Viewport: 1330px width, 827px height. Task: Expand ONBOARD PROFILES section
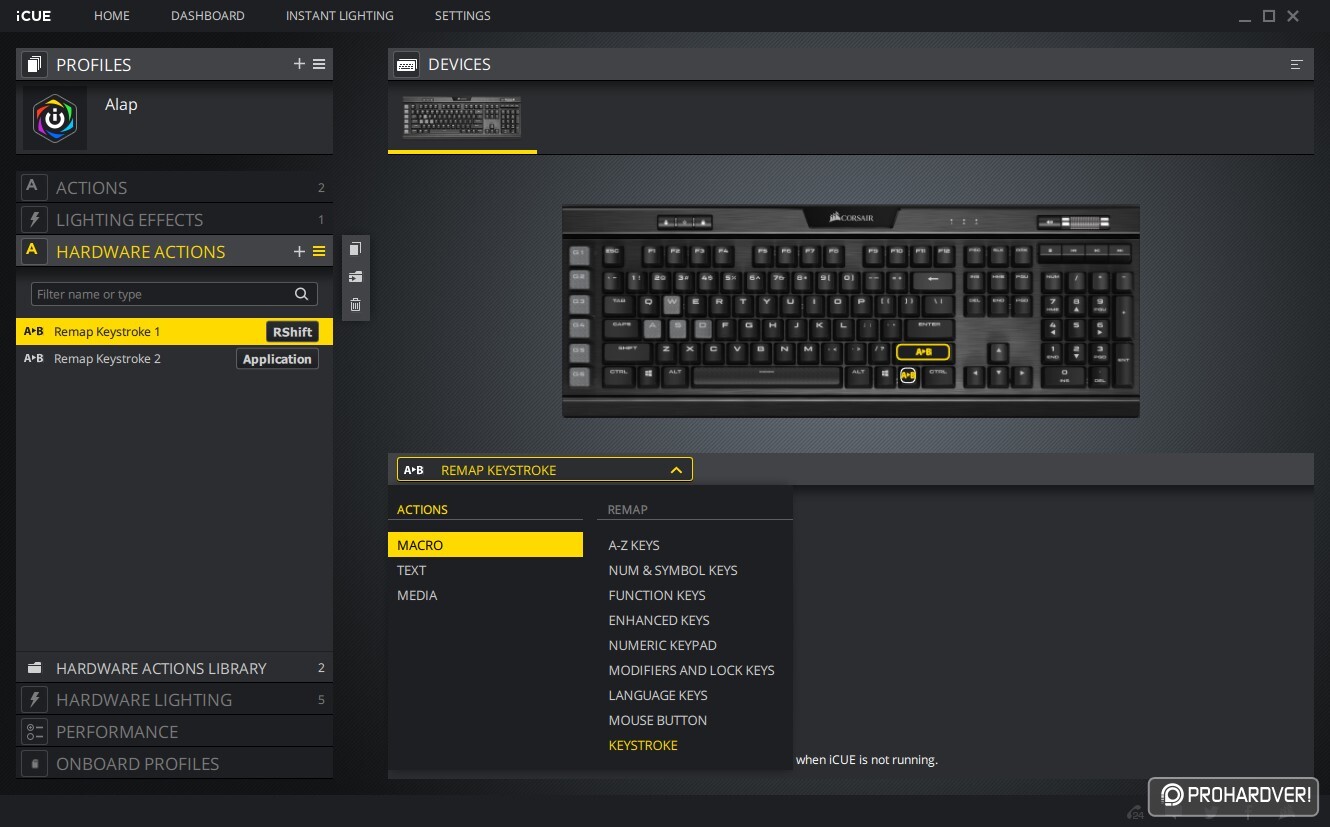(x=174, y=763)
